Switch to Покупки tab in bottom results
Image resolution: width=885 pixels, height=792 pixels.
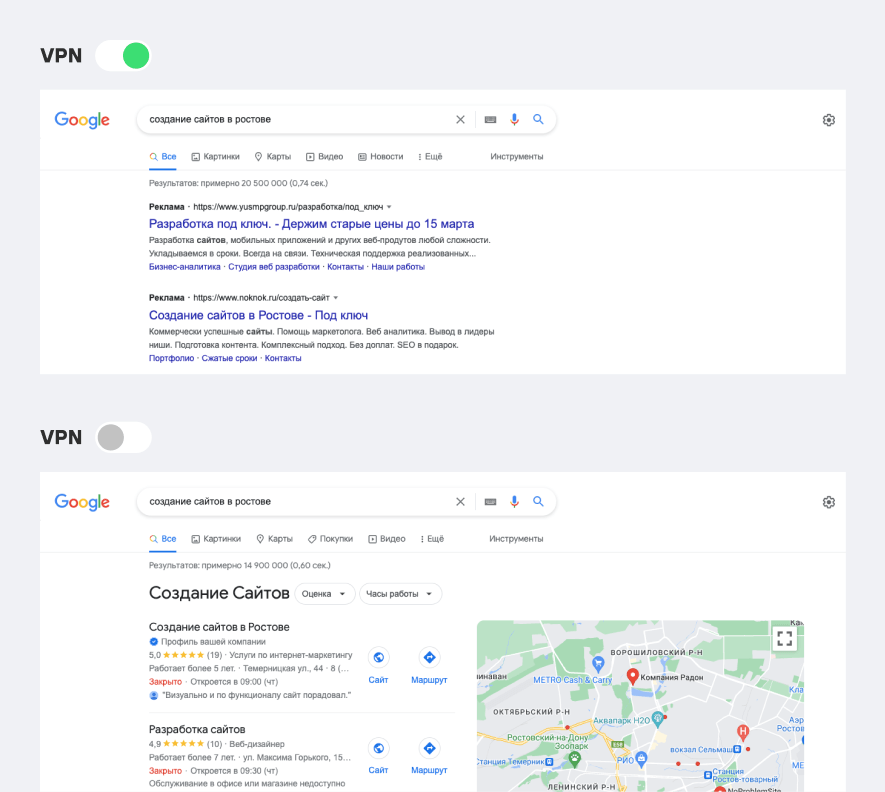click(330, 539)
